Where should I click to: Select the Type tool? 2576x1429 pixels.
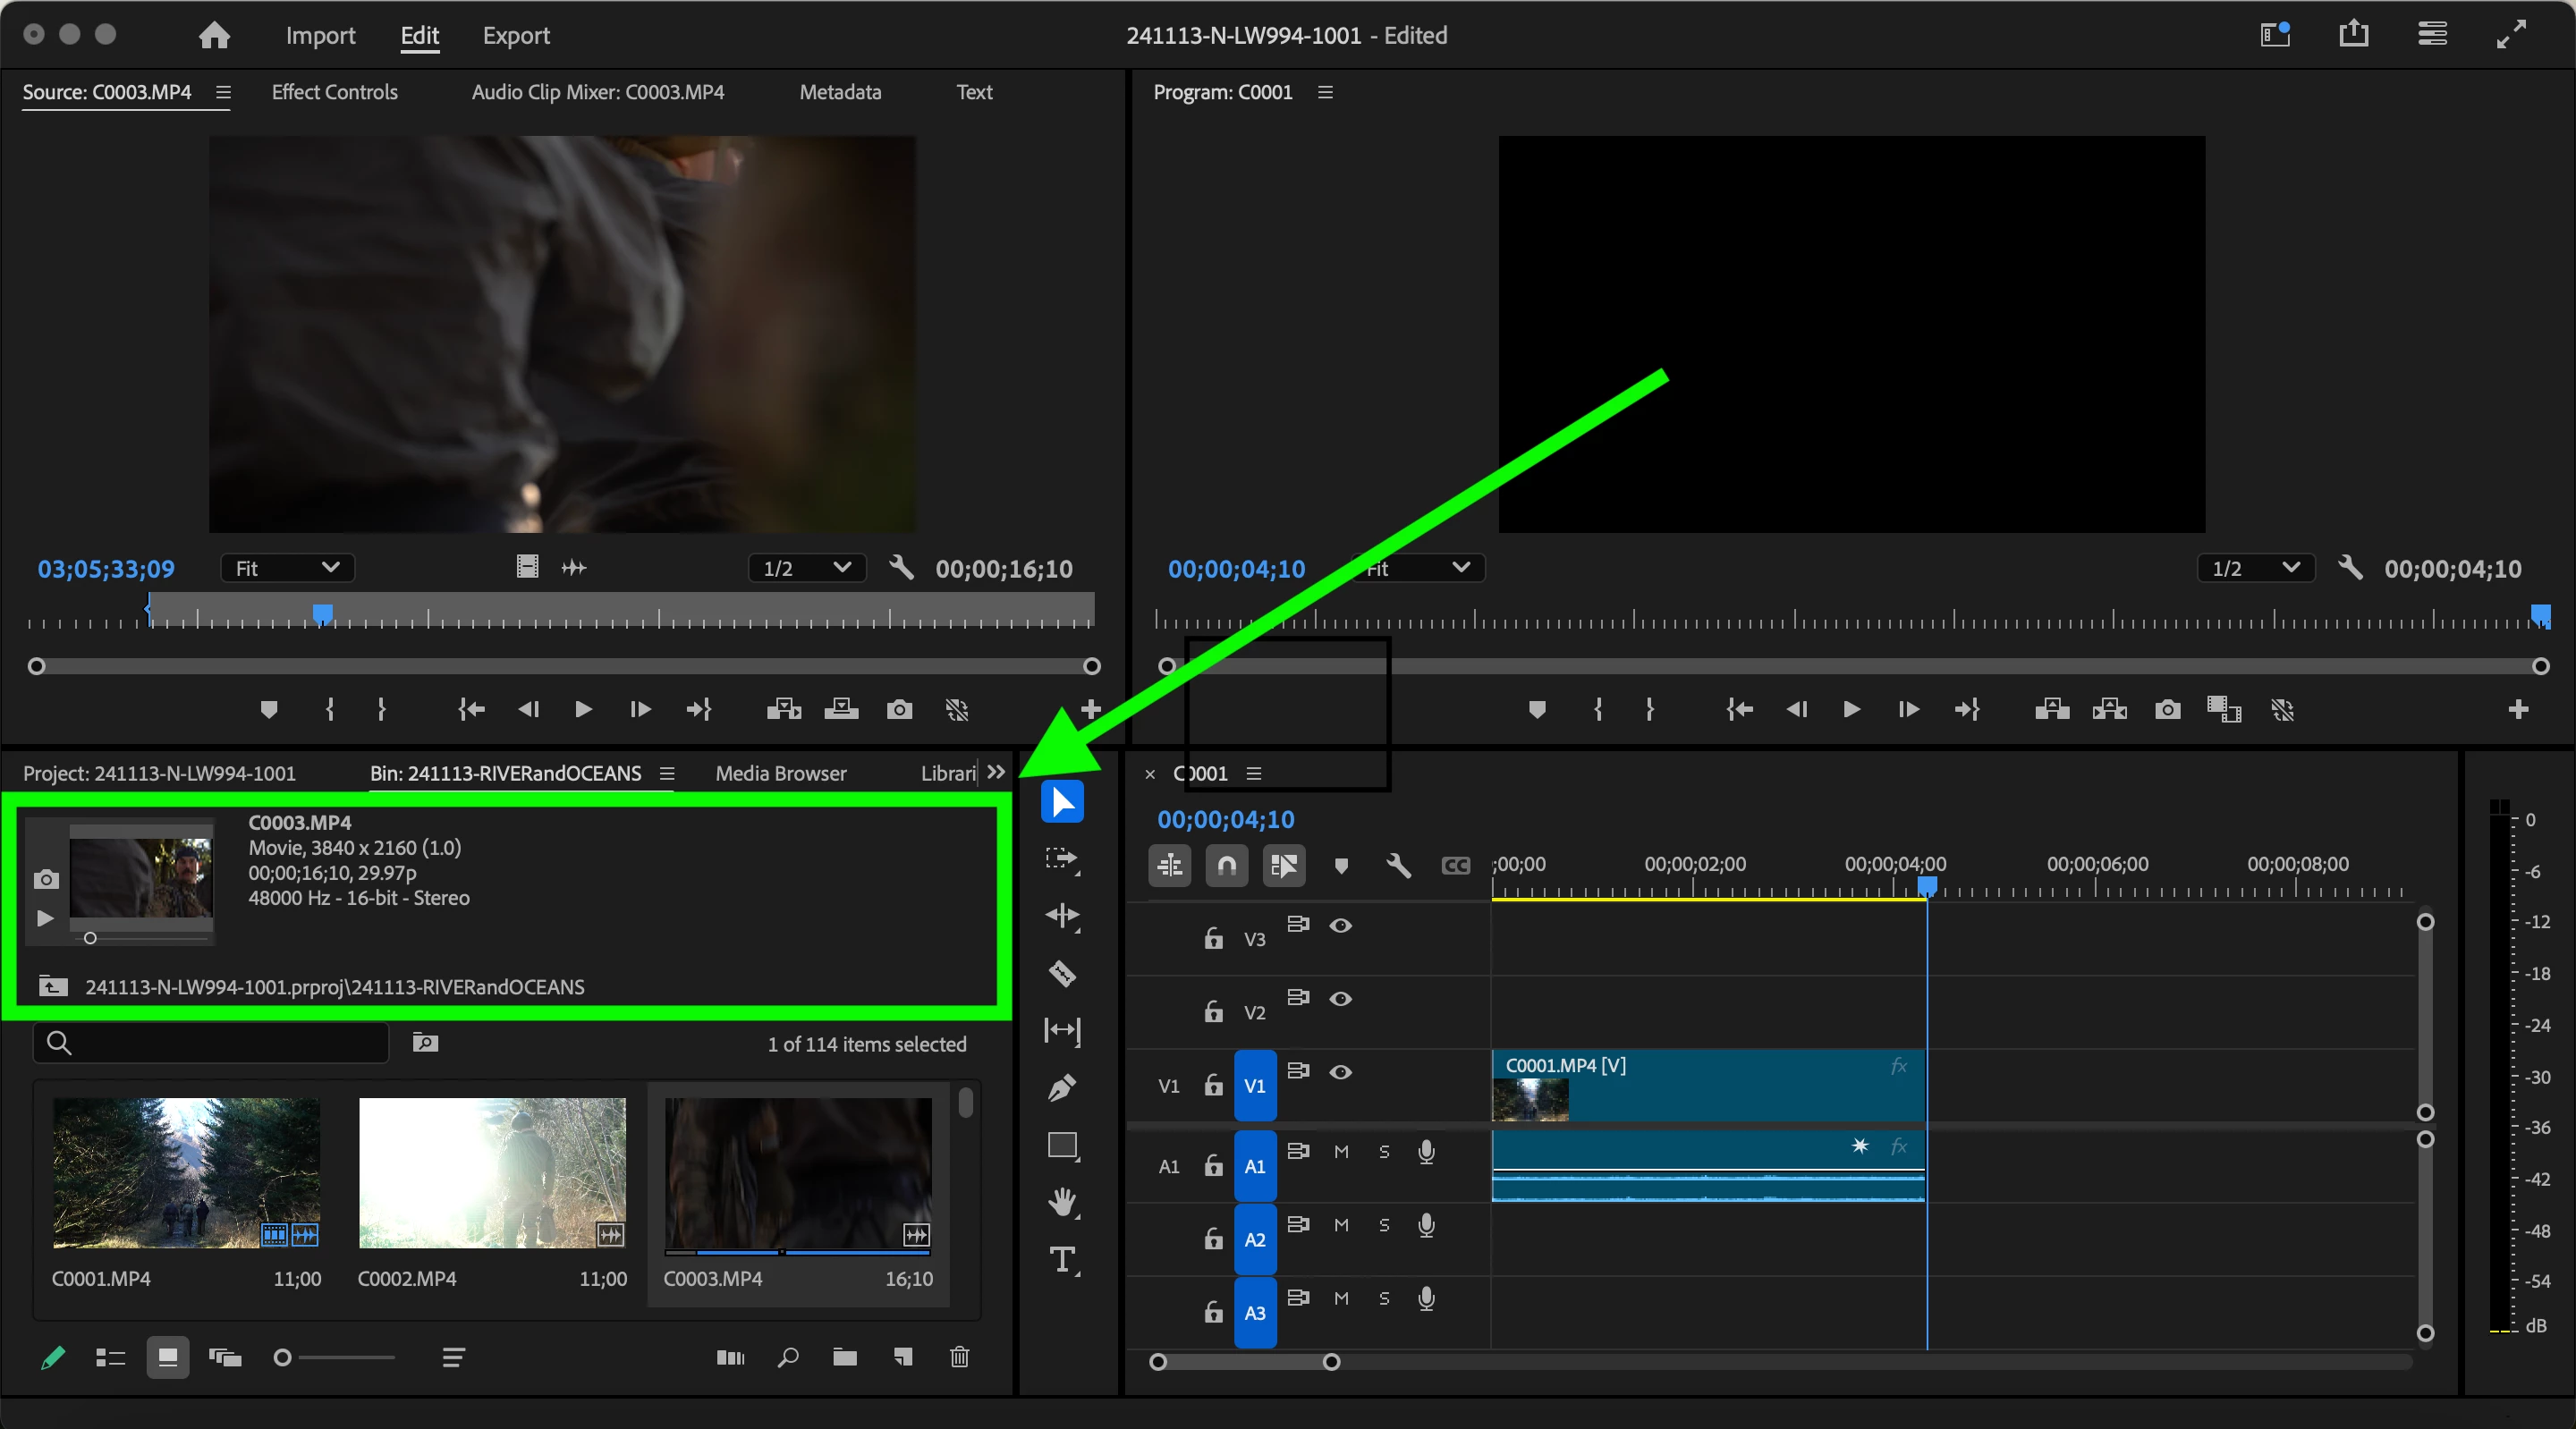1062,1259
